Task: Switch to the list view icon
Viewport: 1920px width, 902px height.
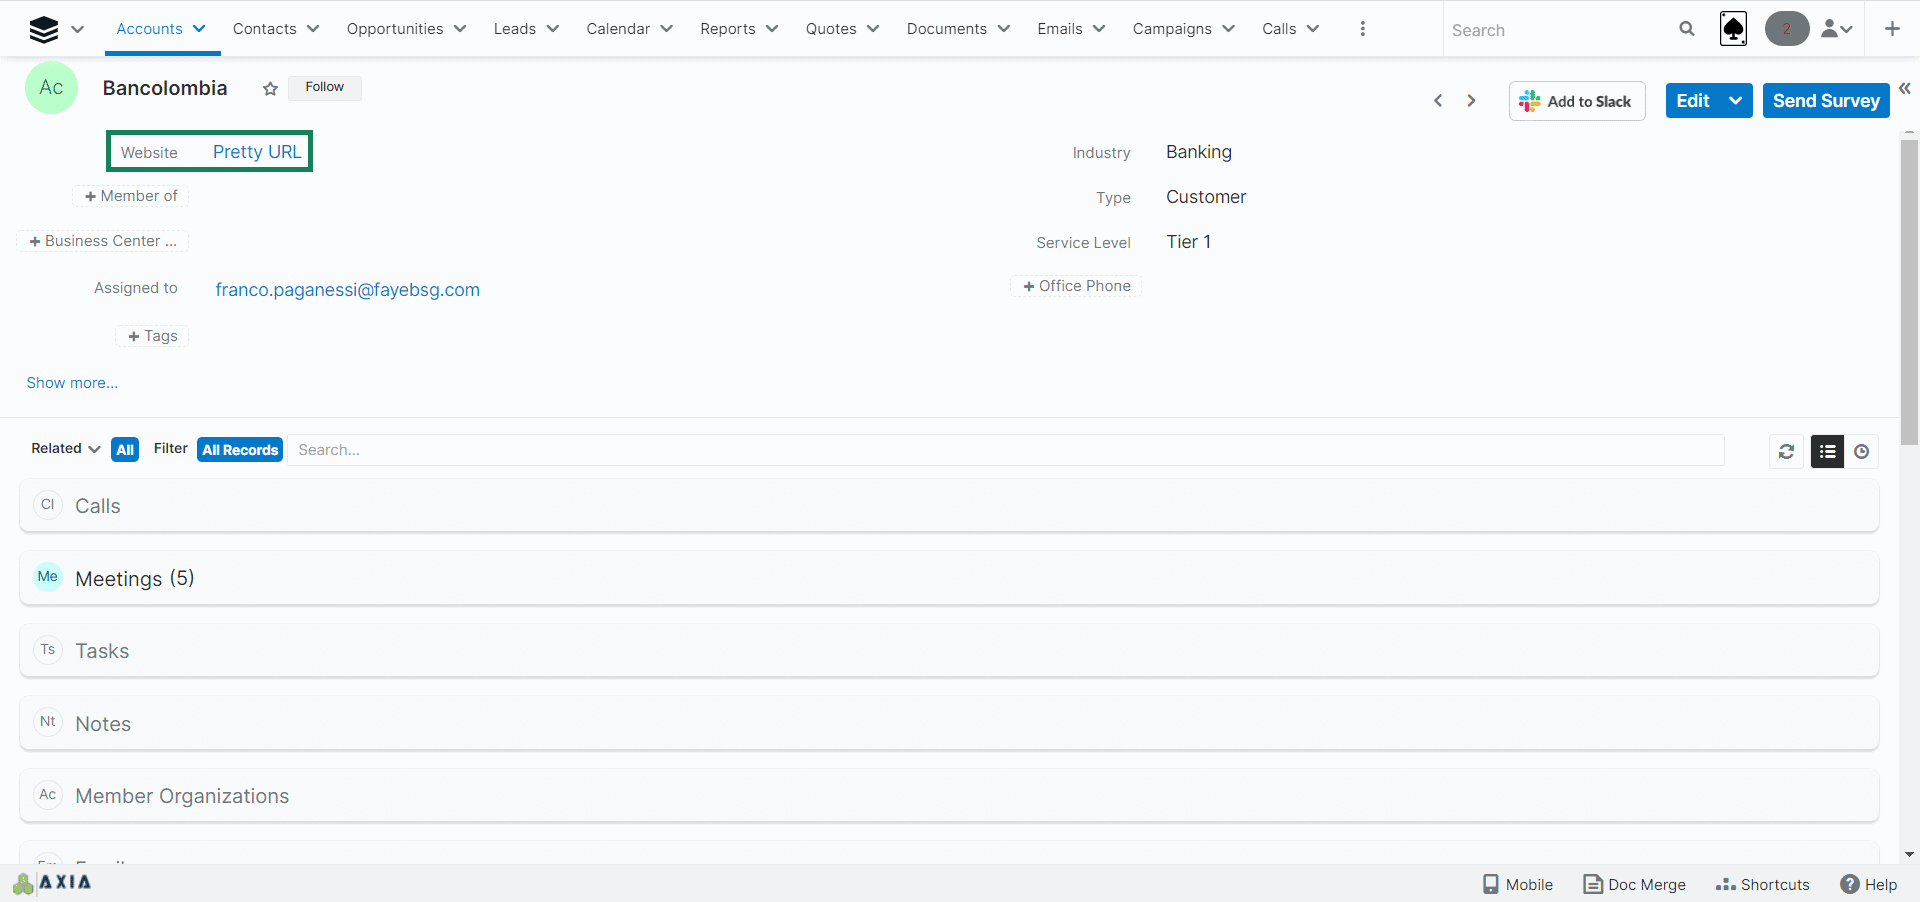Action: point(1828,452)
